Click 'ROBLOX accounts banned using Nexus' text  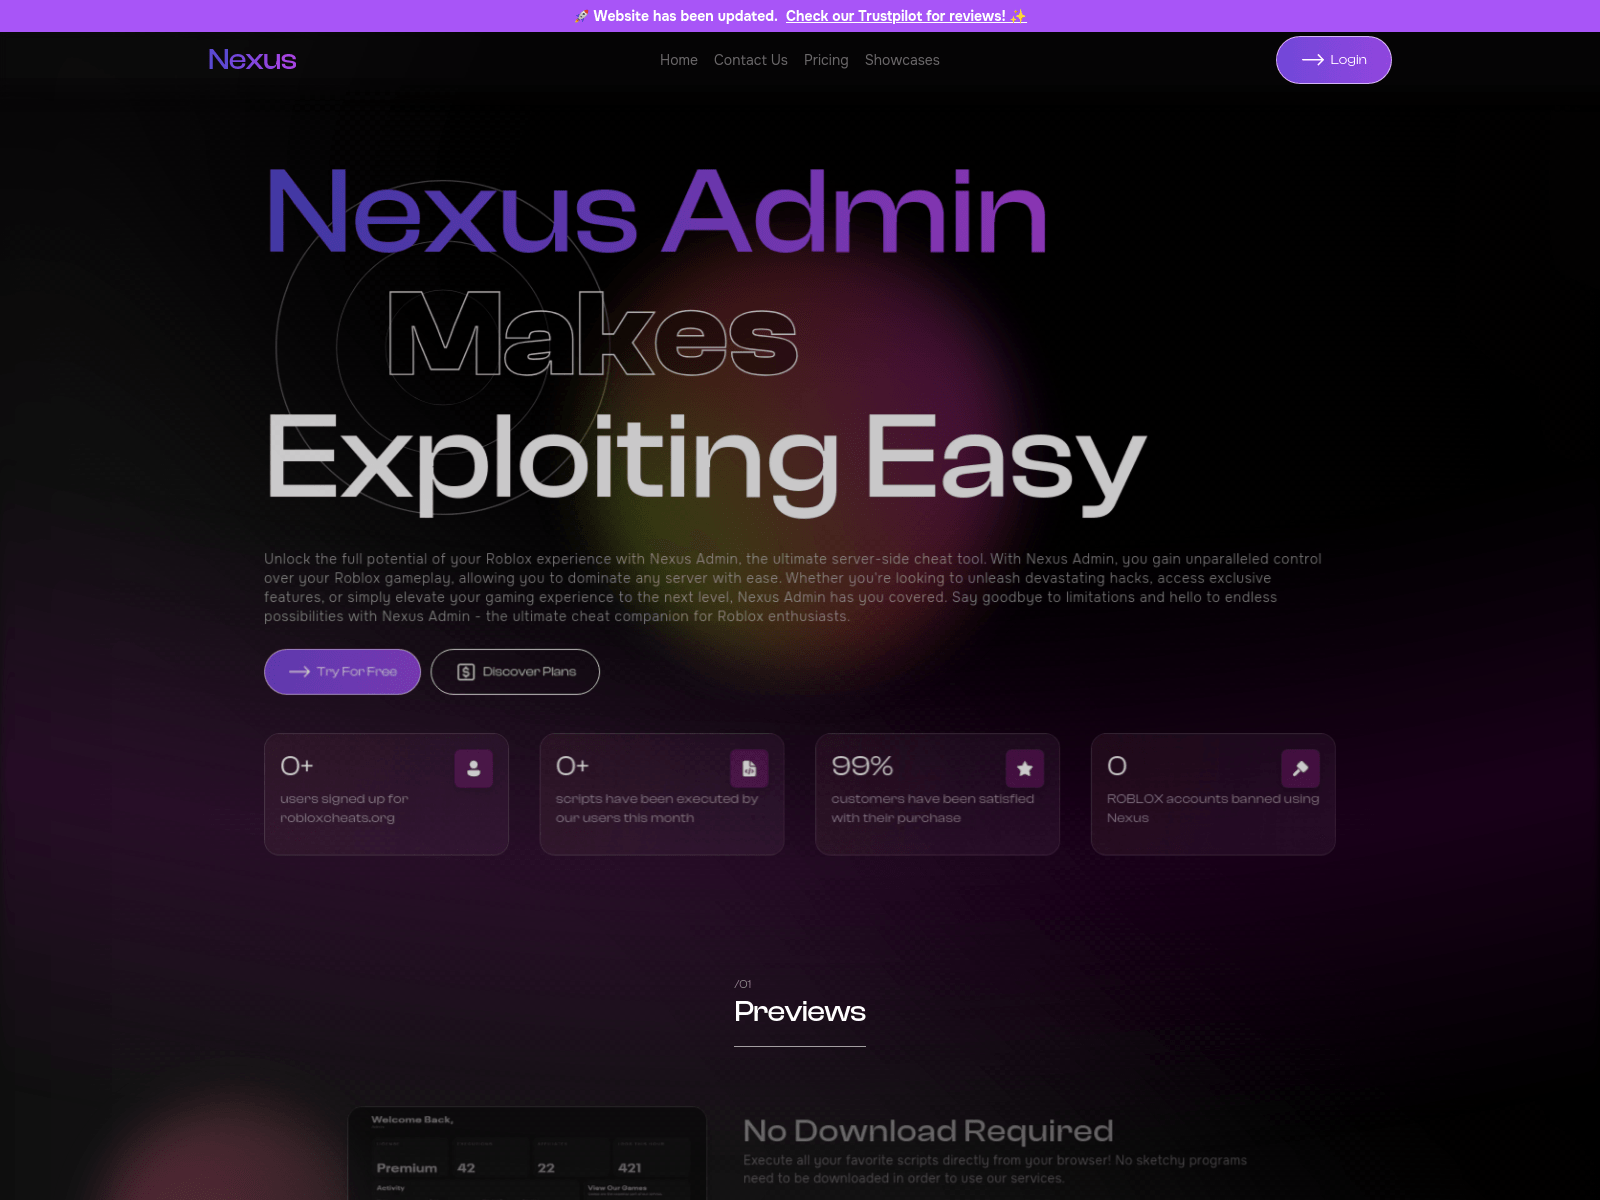coord(1213,808)
